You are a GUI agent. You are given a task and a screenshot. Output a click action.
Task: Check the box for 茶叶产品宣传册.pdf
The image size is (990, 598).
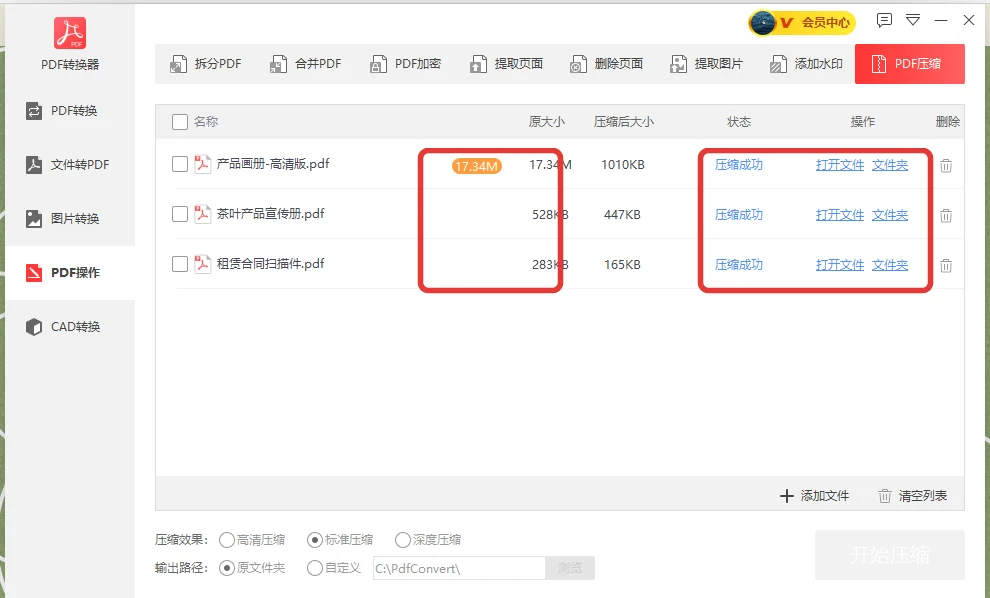pos(180,214)
